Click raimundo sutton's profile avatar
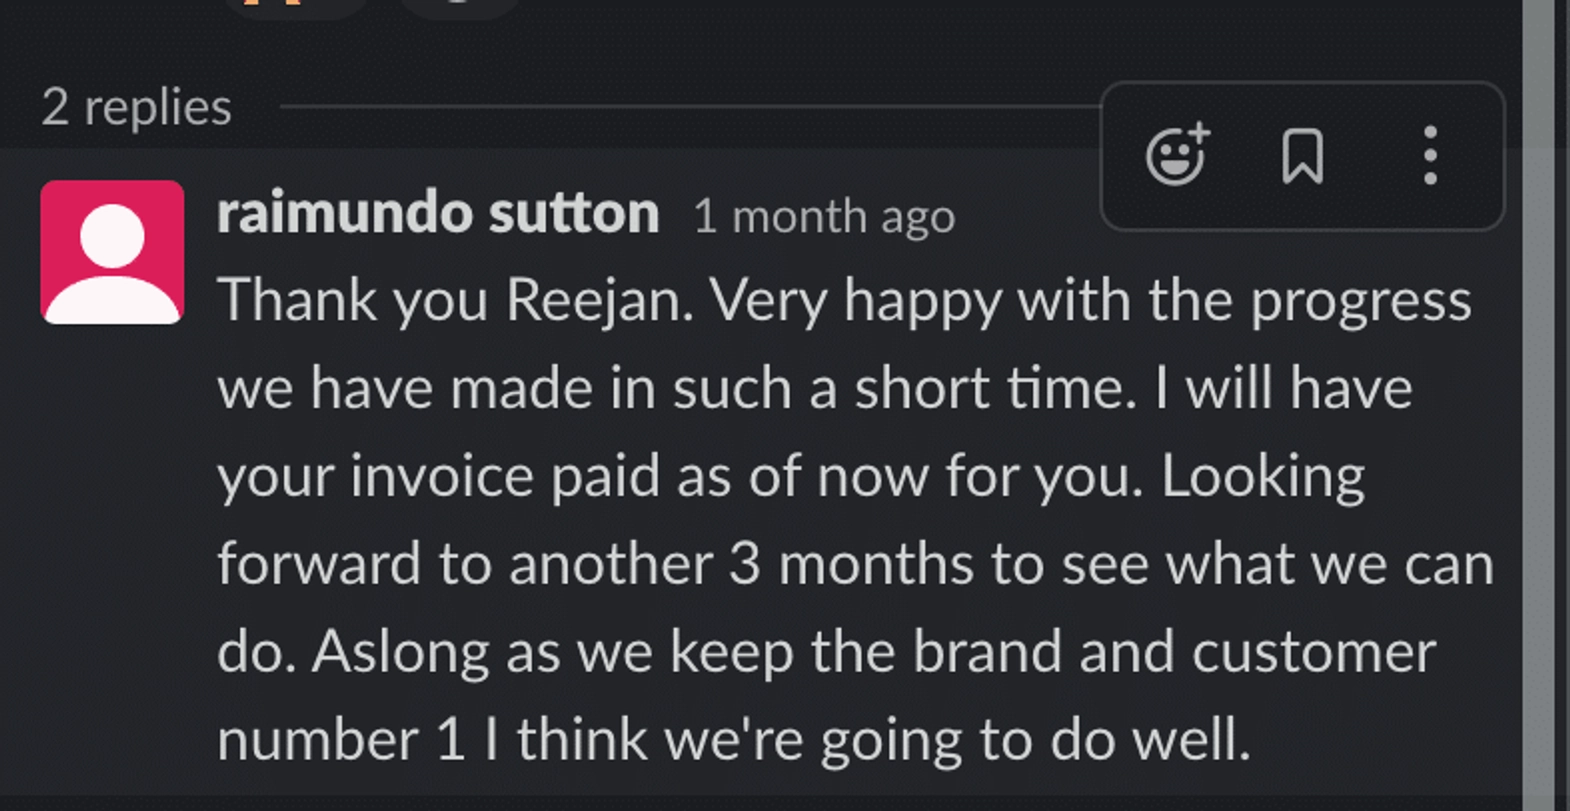 (x=112, y=250)
